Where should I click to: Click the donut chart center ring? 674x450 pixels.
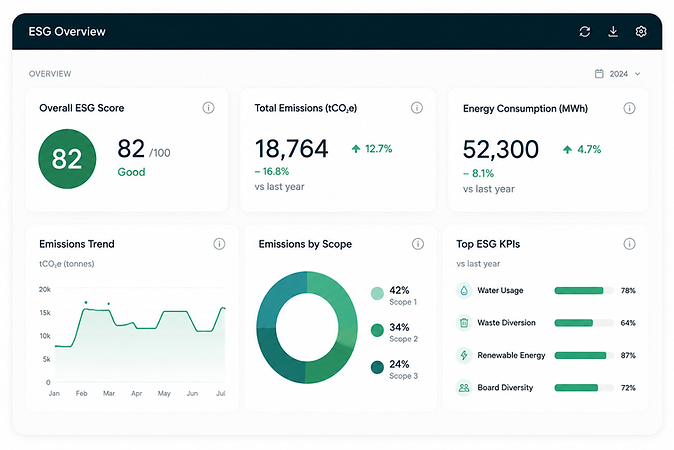307,328
